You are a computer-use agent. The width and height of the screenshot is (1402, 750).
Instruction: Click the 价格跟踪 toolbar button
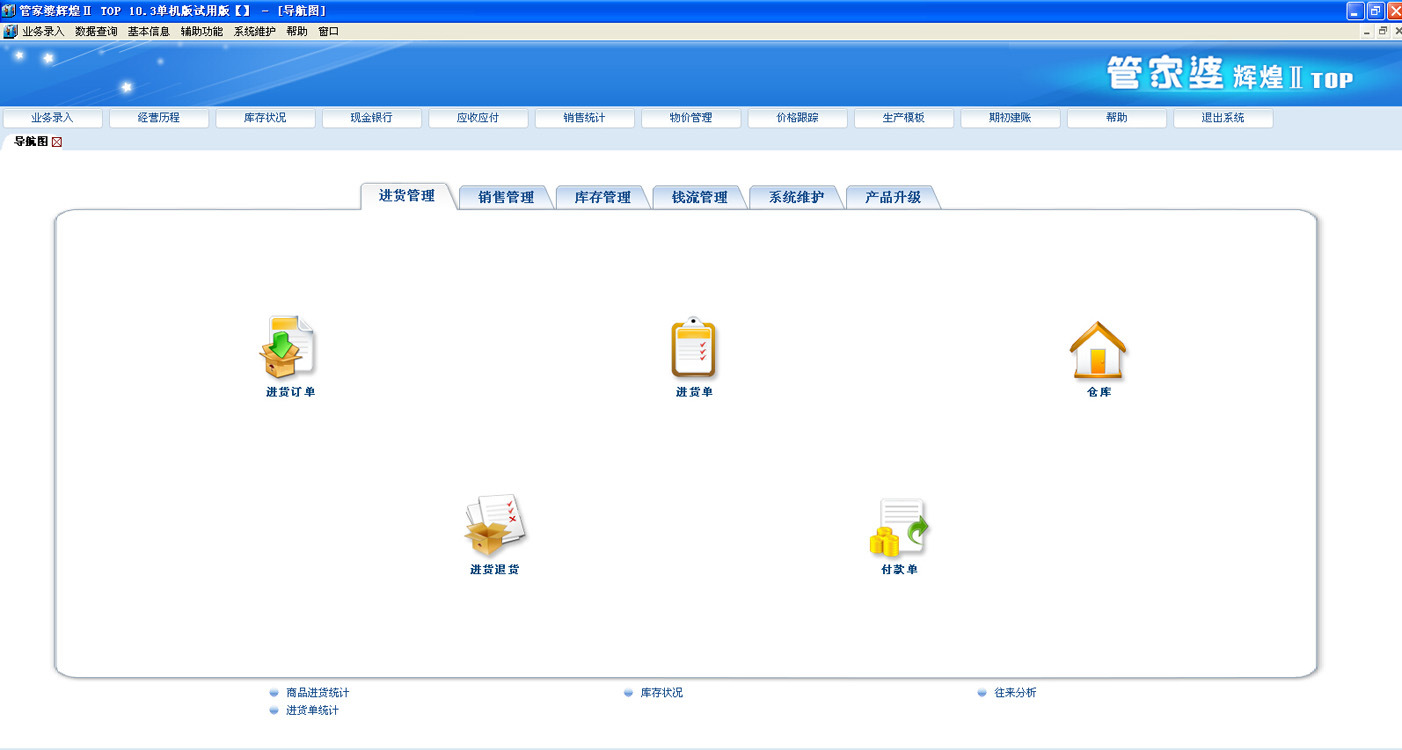click(797, 117)
